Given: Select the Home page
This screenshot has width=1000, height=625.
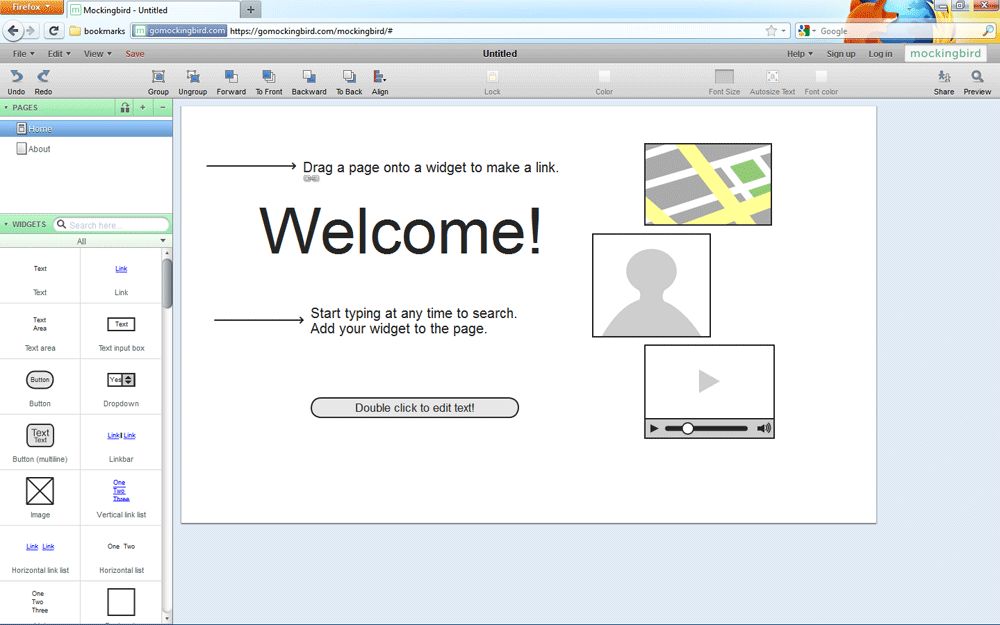Looking at the screenshot, I should click(x=86, y=129).
